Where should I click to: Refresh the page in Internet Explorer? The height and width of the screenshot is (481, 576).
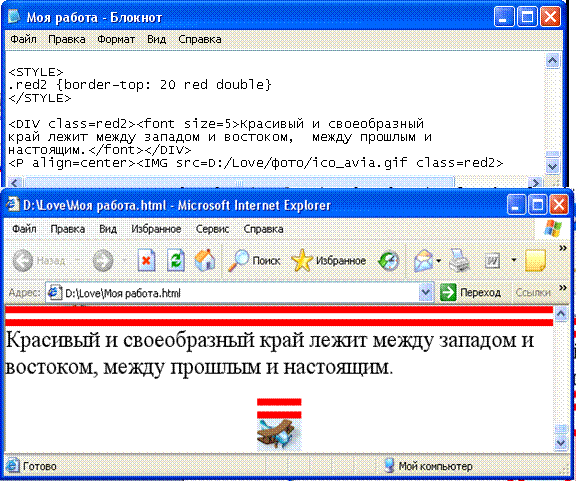pos(176,260)
